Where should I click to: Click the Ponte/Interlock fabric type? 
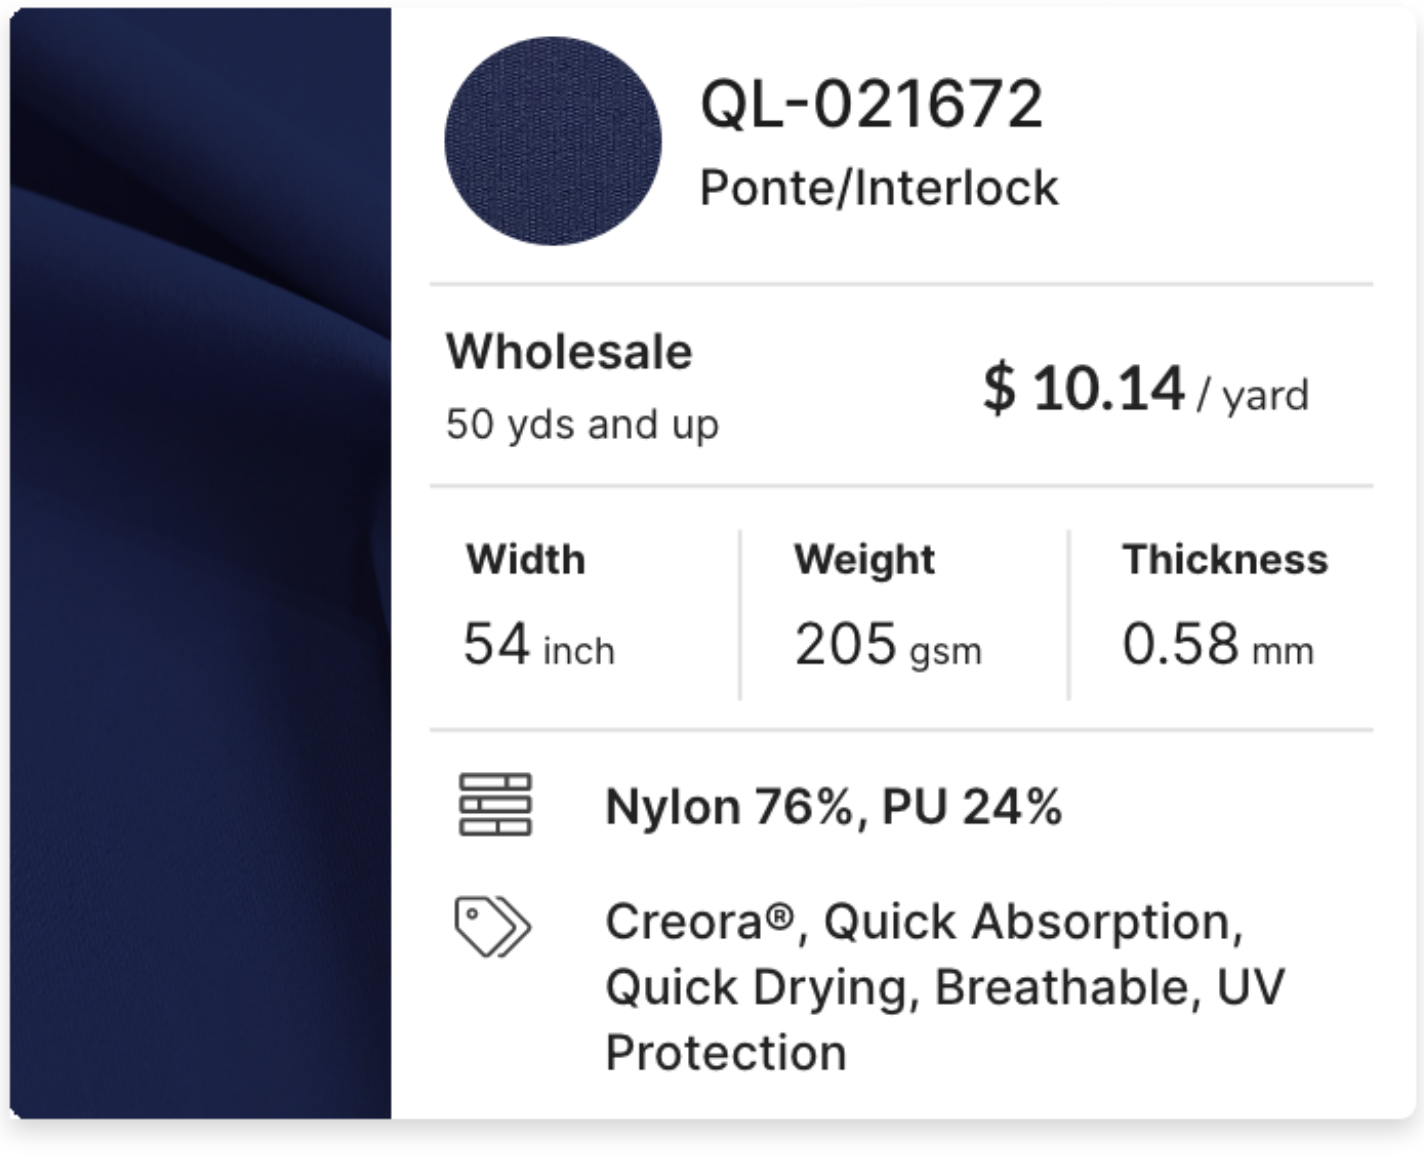click(878, 188)
